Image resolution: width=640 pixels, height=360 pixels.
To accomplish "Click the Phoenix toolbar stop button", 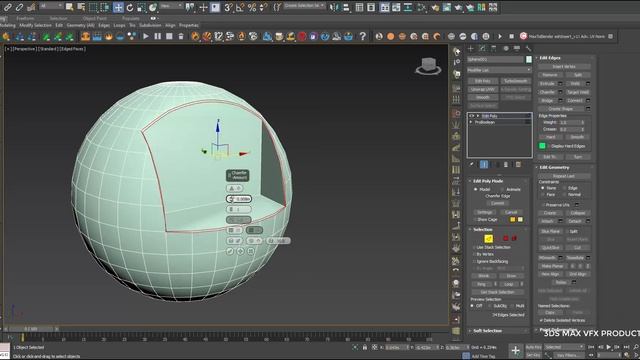I will [x=169, y=36].
